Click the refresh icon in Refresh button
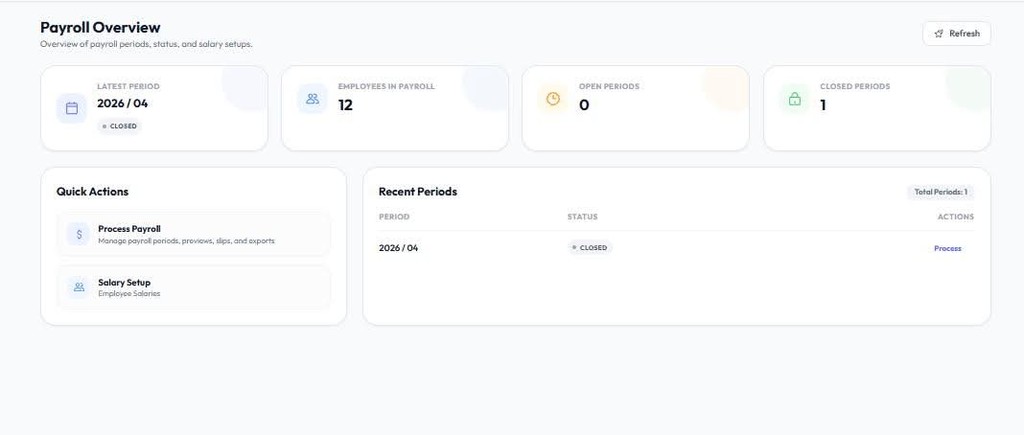 pos(939,33)
